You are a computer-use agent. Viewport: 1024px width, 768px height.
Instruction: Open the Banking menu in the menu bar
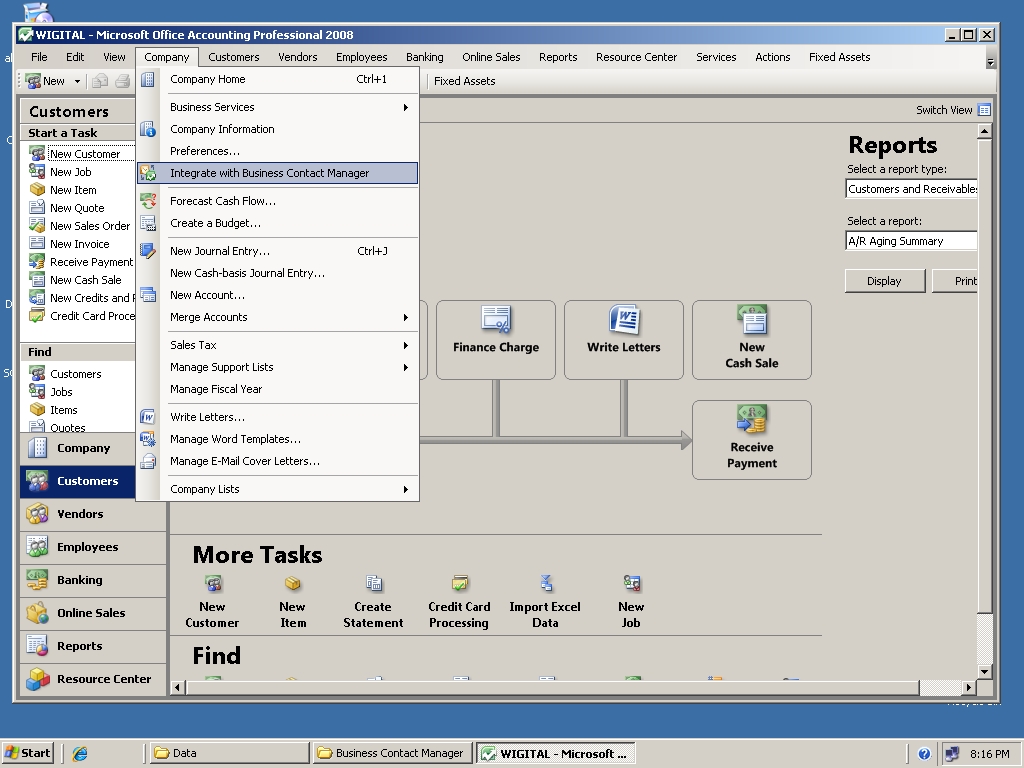click(424, 57)
